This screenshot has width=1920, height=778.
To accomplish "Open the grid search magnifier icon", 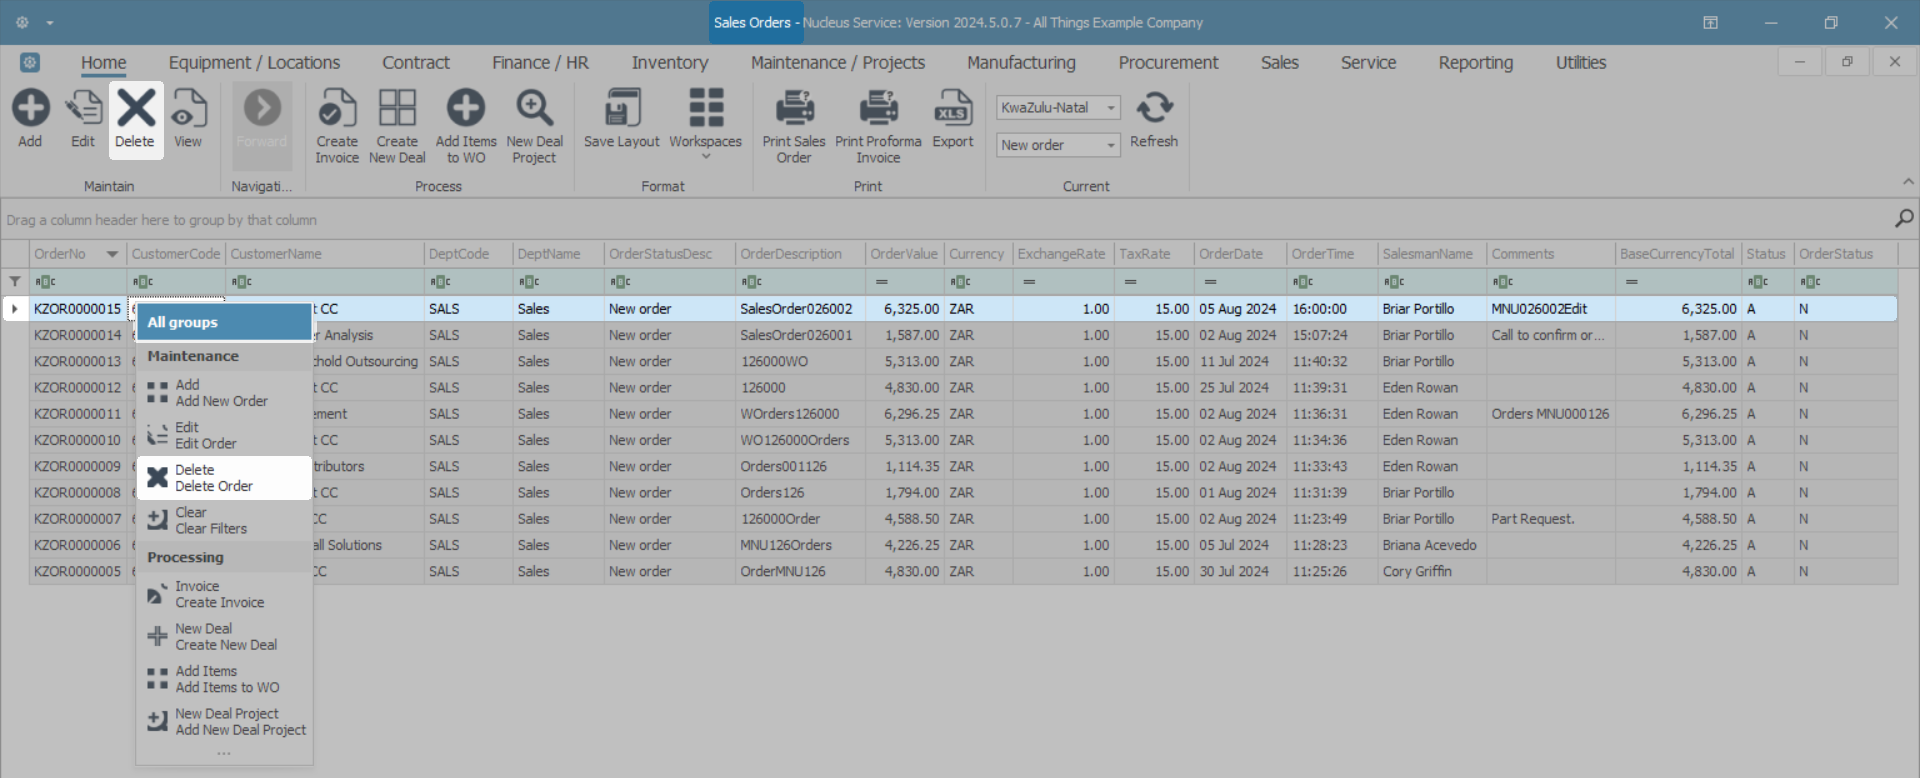I will (1903, 219).
